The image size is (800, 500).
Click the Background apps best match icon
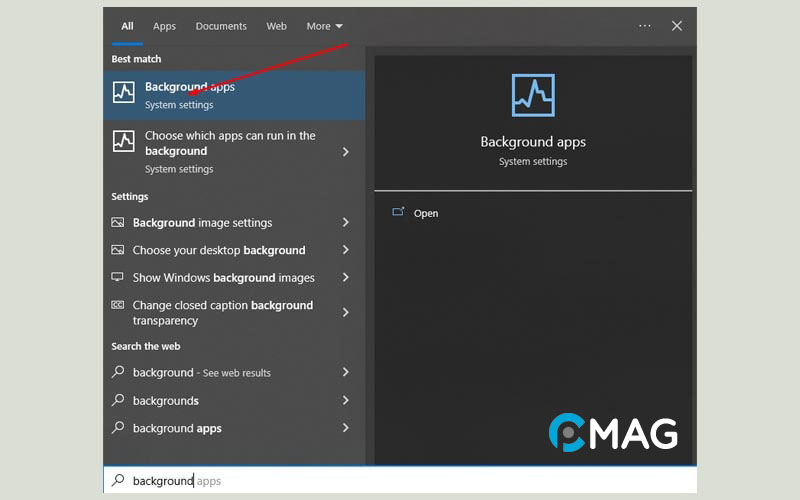(123, 94)
